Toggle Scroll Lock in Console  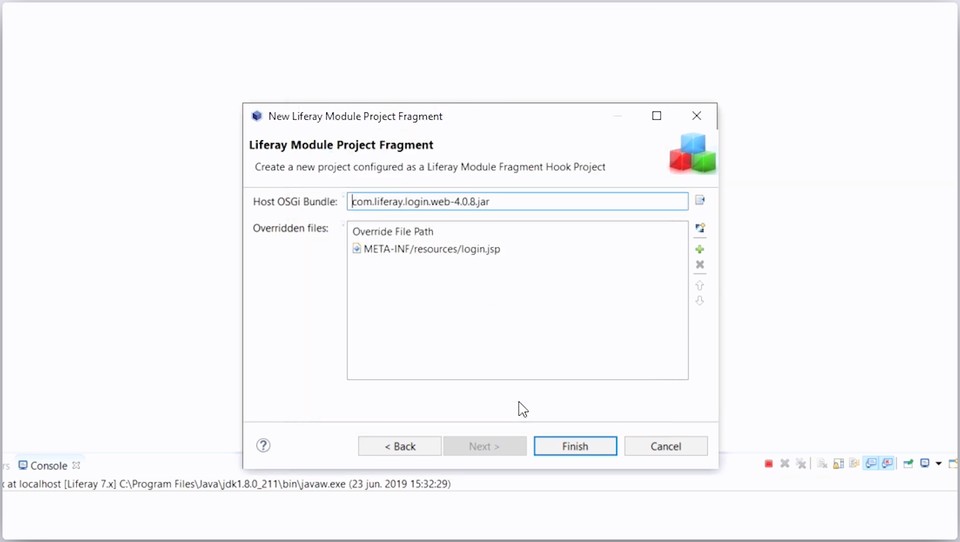[x=838, y=464]
